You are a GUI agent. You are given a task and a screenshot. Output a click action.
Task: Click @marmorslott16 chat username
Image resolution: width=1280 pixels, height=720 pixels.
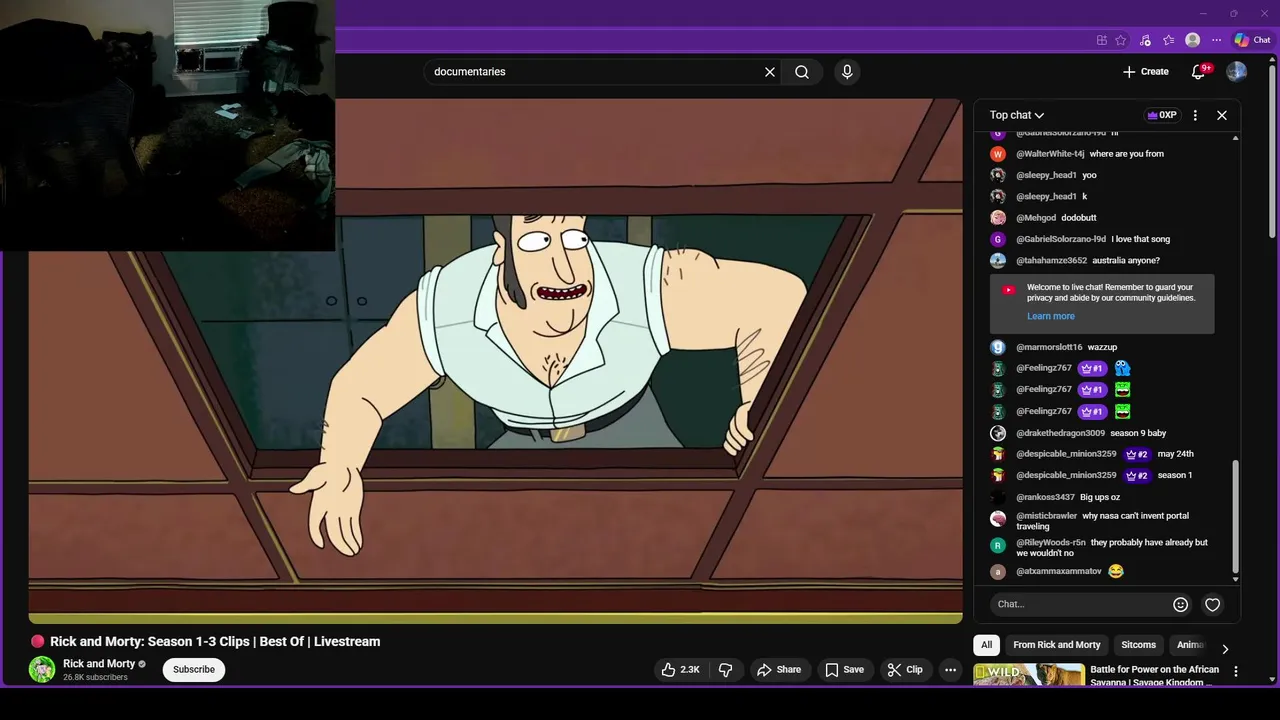click(1049, 347)
